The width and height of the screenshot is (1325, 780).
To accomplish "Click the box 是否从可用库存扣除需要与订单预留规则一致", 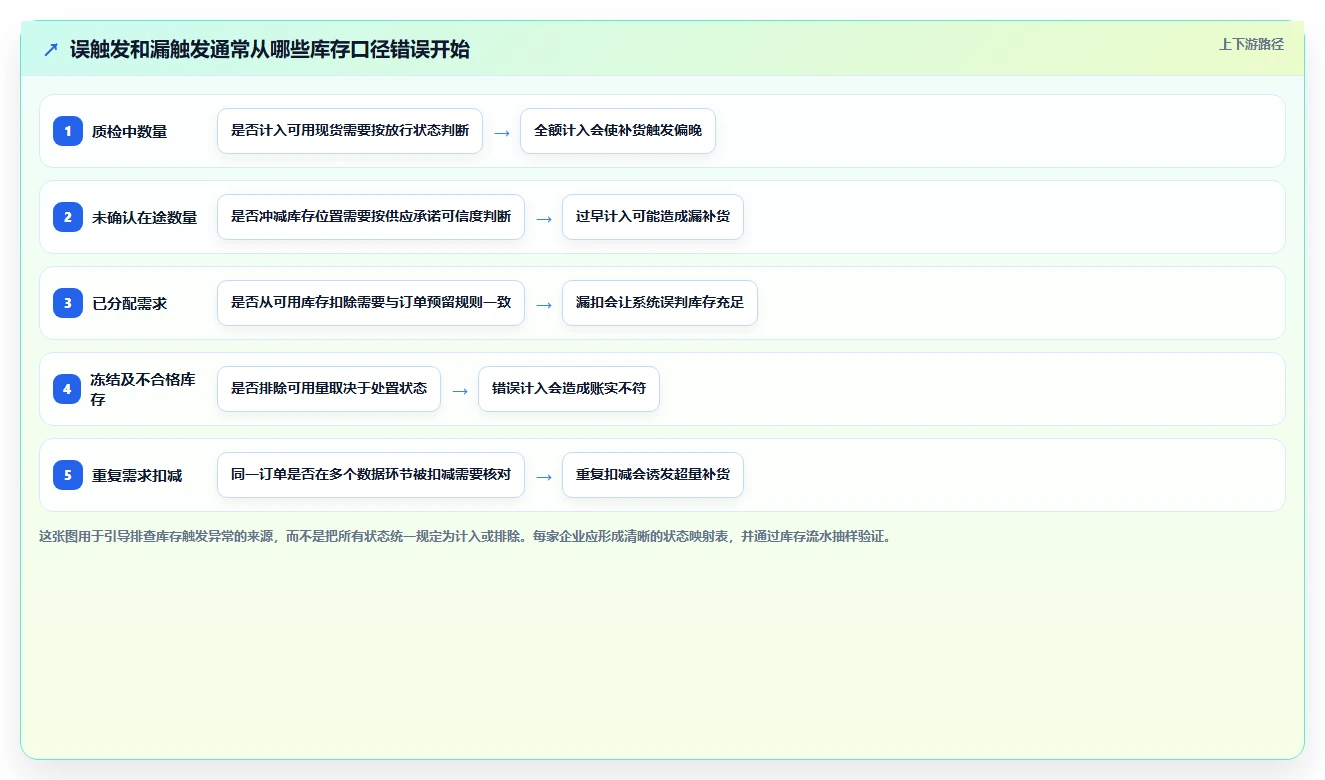I will [x=371, y=303].
